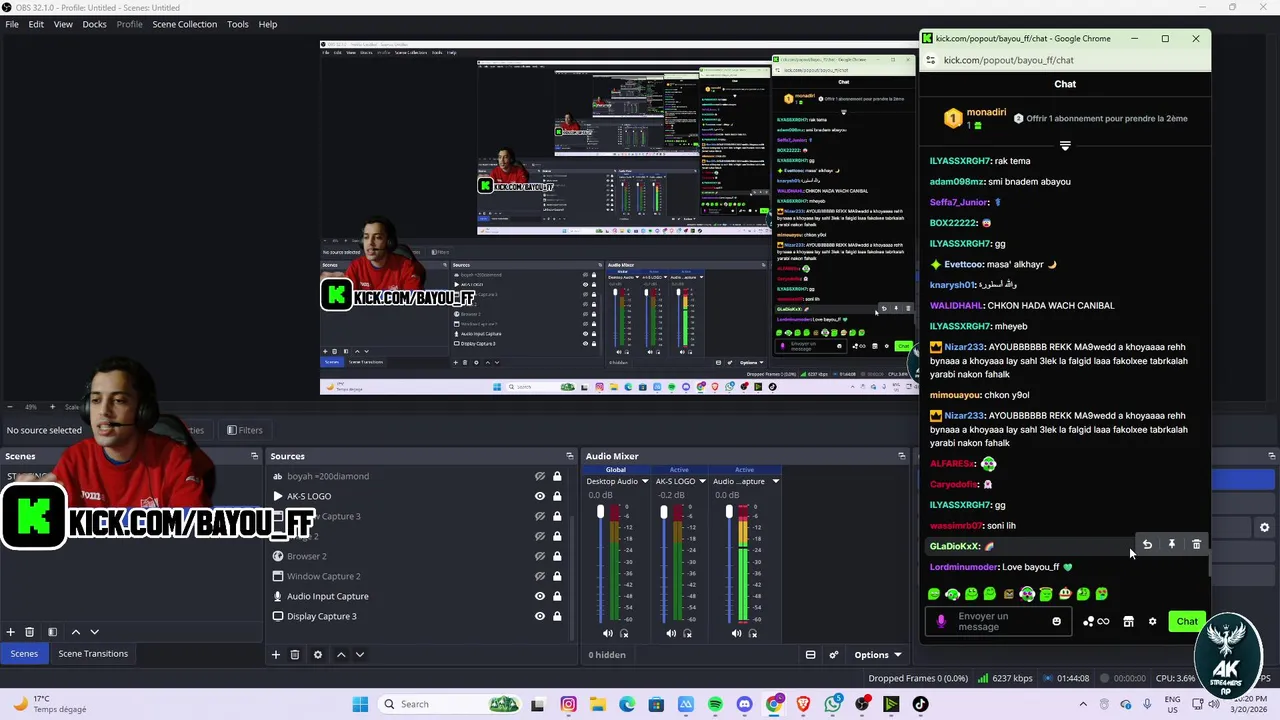Unlock the Display Capture 3 source
Viewport: 1280px width, 720px height.
(x=557, y=616)
